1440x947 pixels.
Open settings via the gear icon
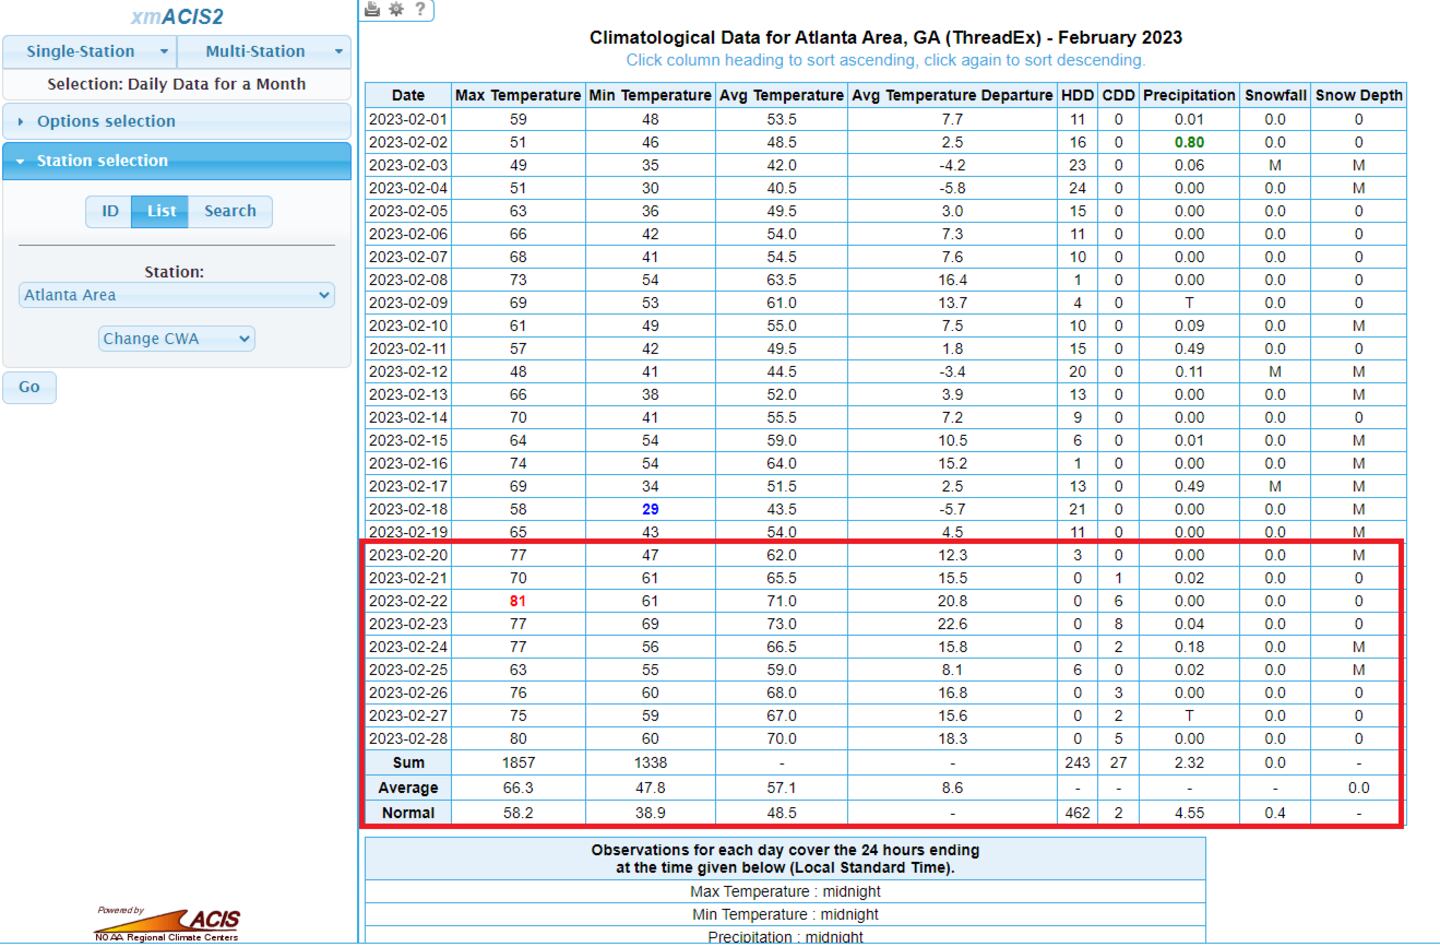tap(396, 9)
